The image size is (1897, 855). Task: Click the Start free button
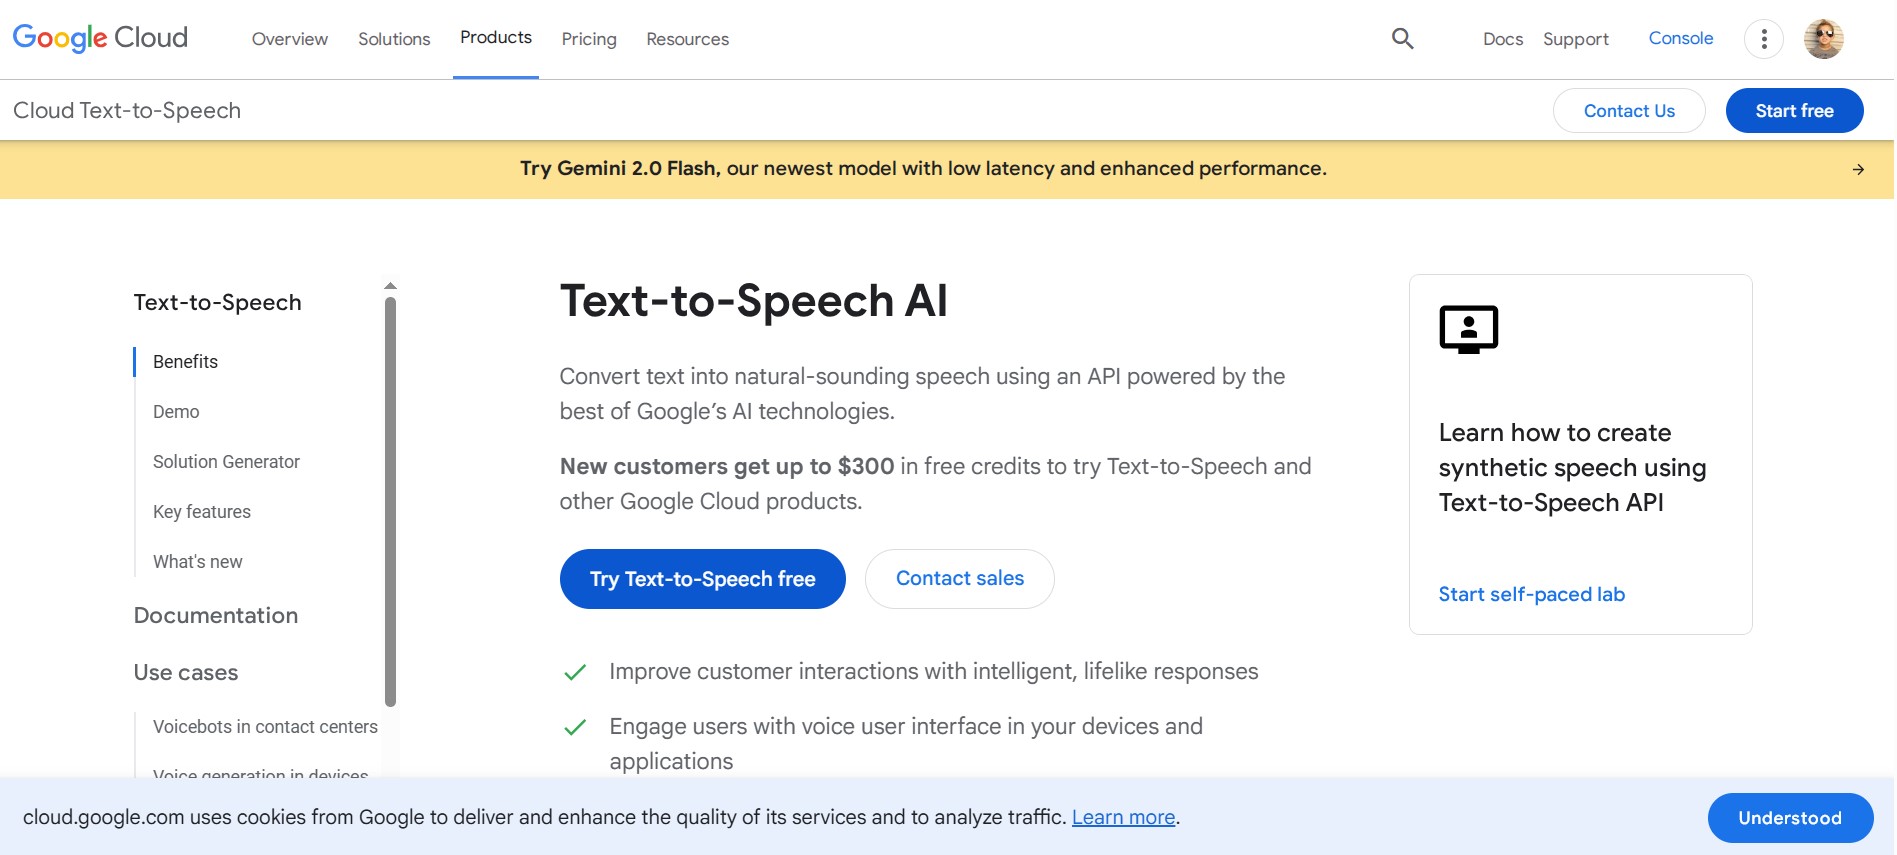[1794, 111]
